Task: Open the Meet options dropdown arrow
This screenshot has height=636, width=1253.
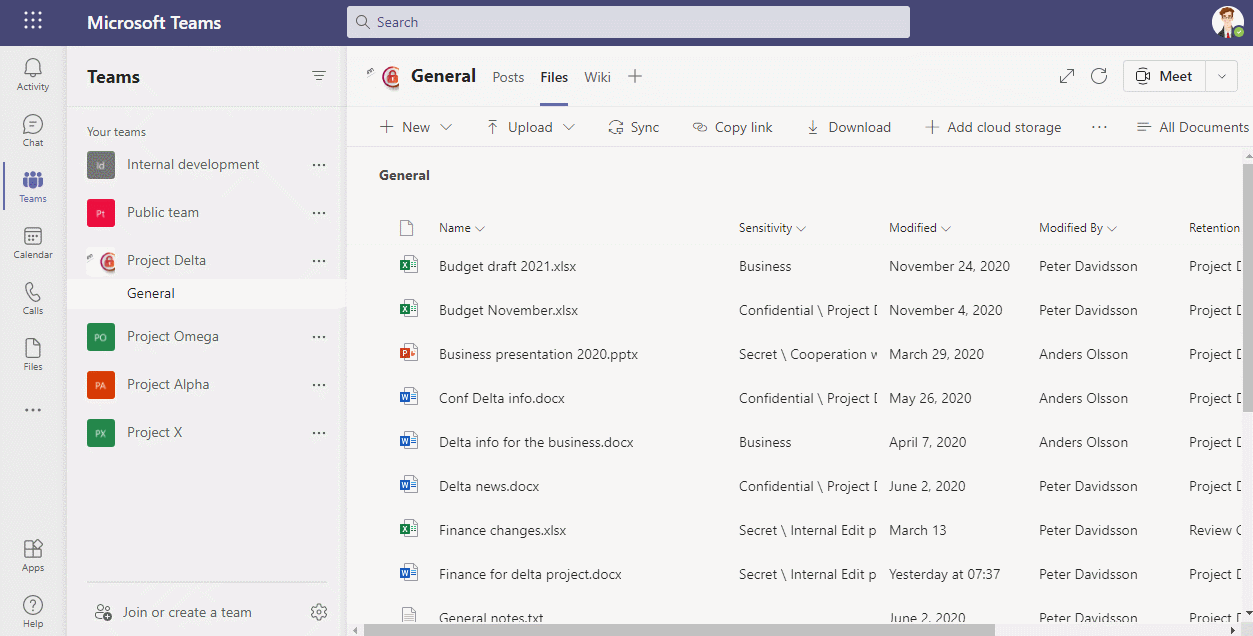Action: [1221, 77]
